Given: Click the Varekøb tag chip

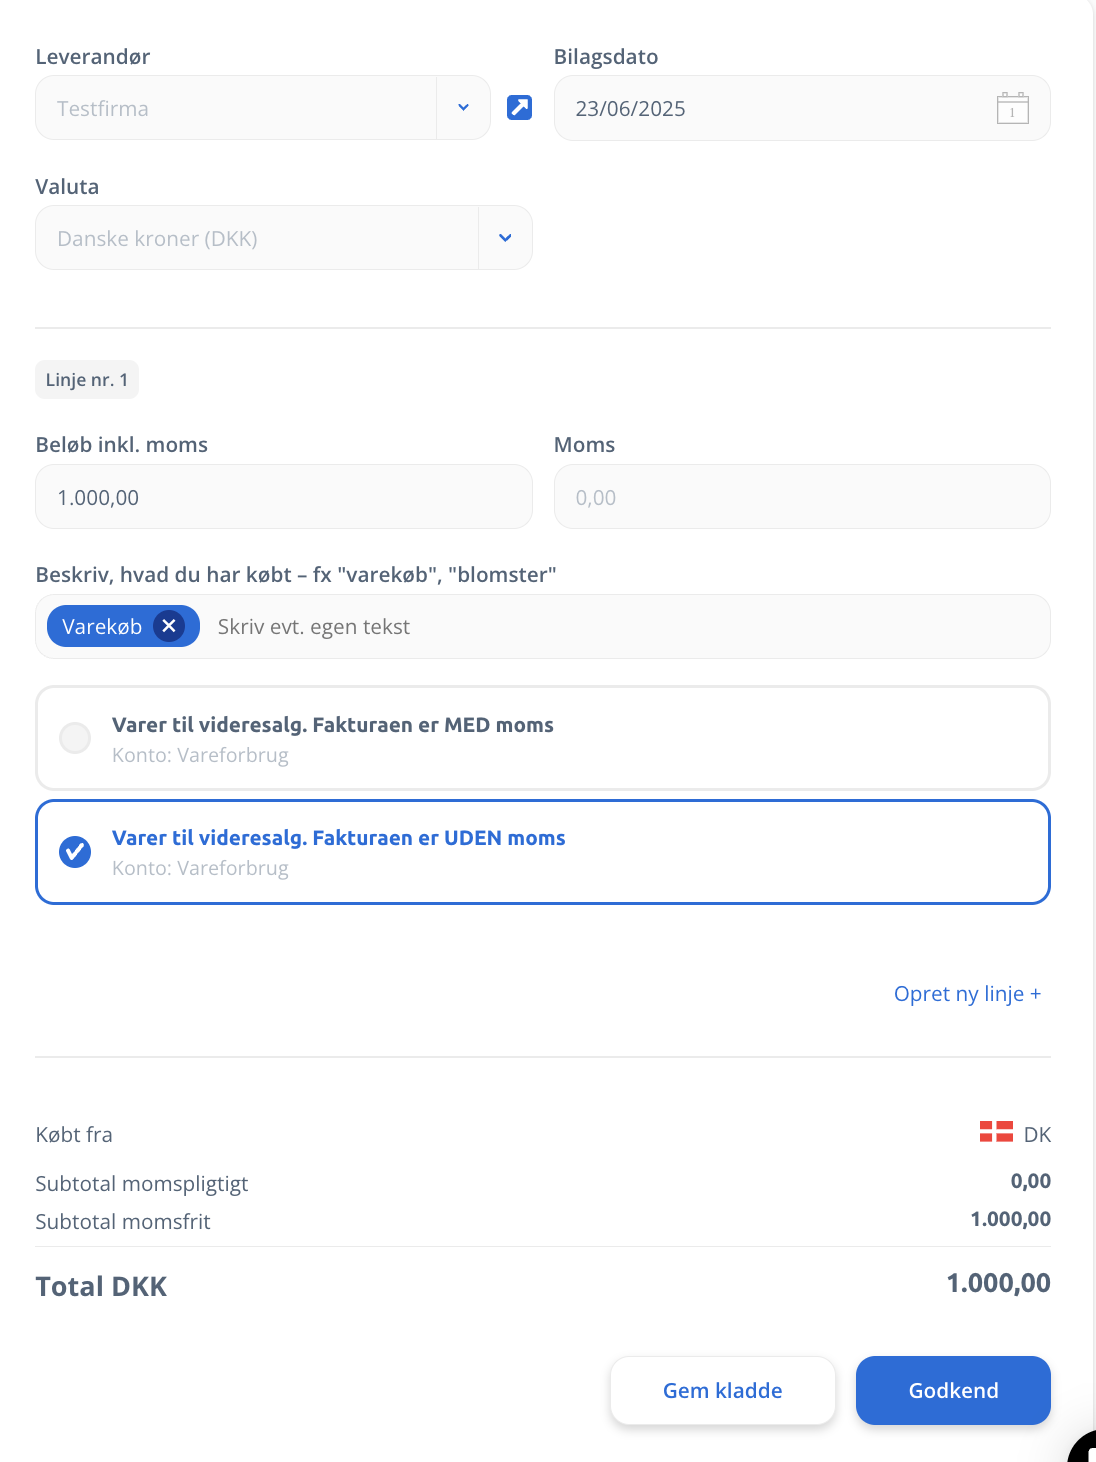Looking at the screenshot, I should tap(102, 626).
